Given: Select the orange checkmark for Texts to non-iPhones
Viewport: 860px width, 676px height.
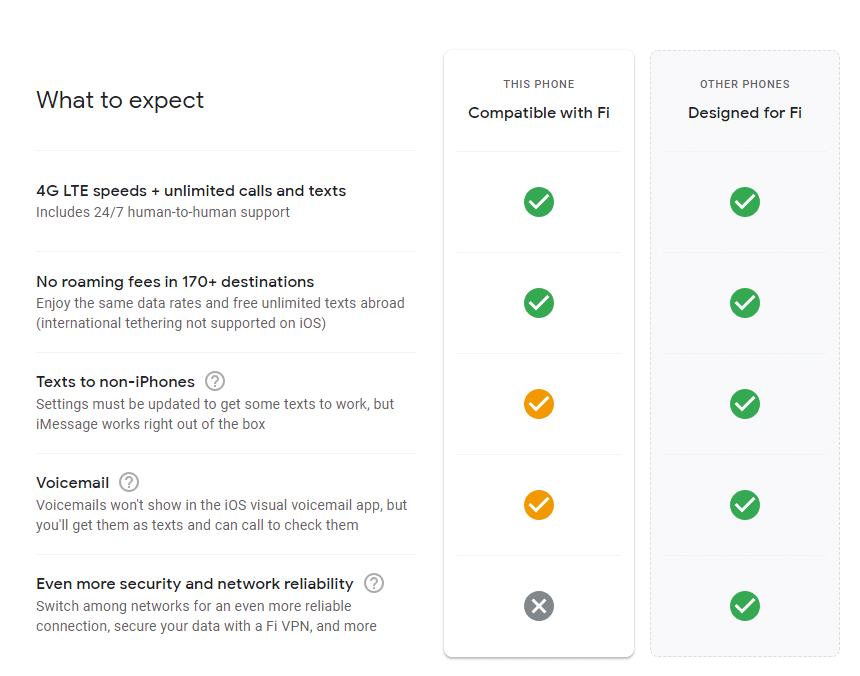Looking at the screenshot, I should [x=539, y=404].
